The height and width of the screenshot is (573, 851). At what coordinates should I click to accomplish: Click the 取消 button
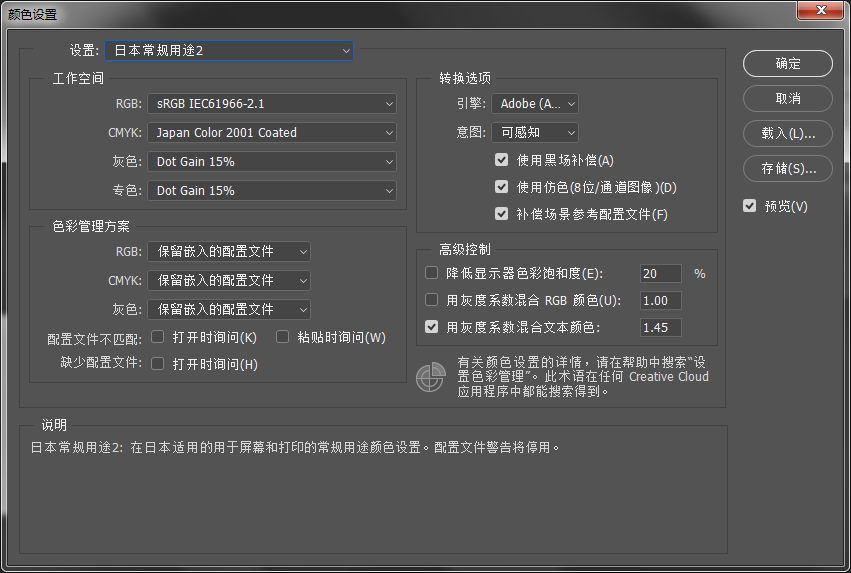click(788, 98)
